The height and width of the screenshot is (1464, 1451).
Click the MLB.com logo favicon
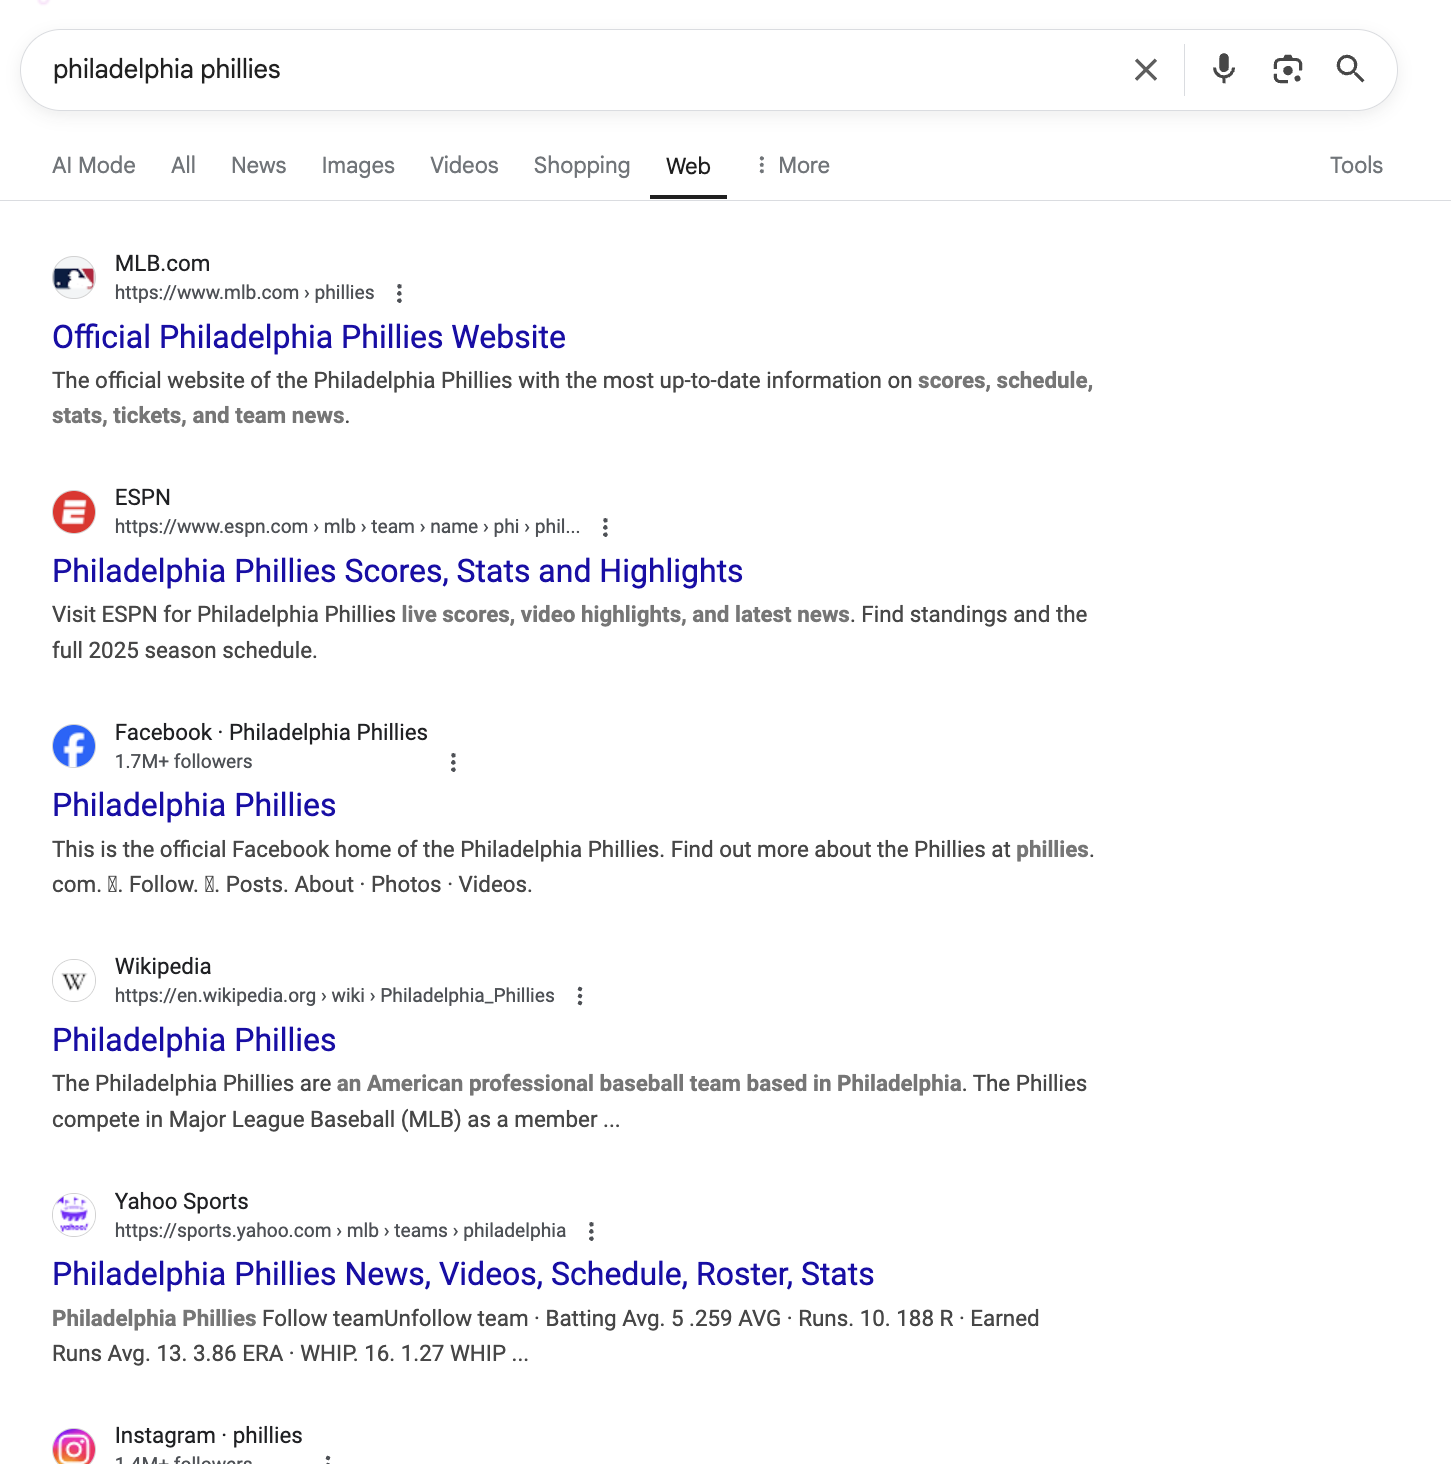point(74,278)
